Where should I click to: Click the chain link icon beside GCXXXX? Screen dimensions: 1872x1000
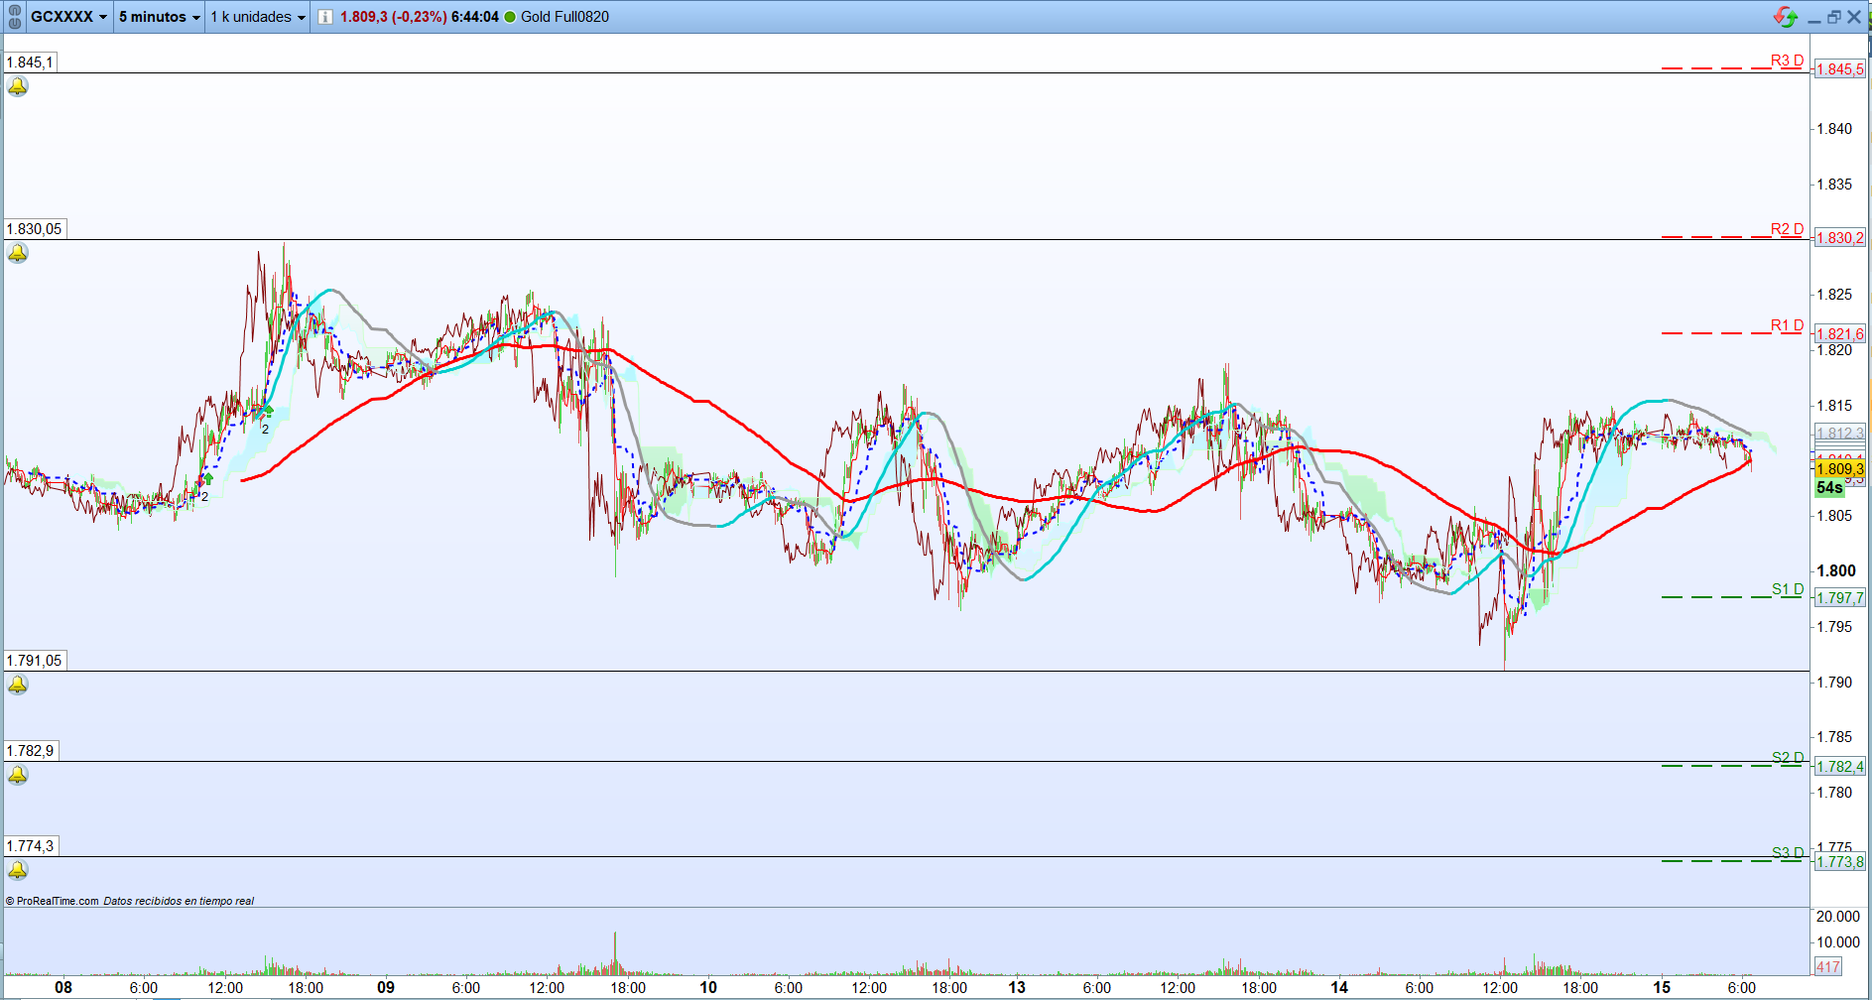[14, 17]
